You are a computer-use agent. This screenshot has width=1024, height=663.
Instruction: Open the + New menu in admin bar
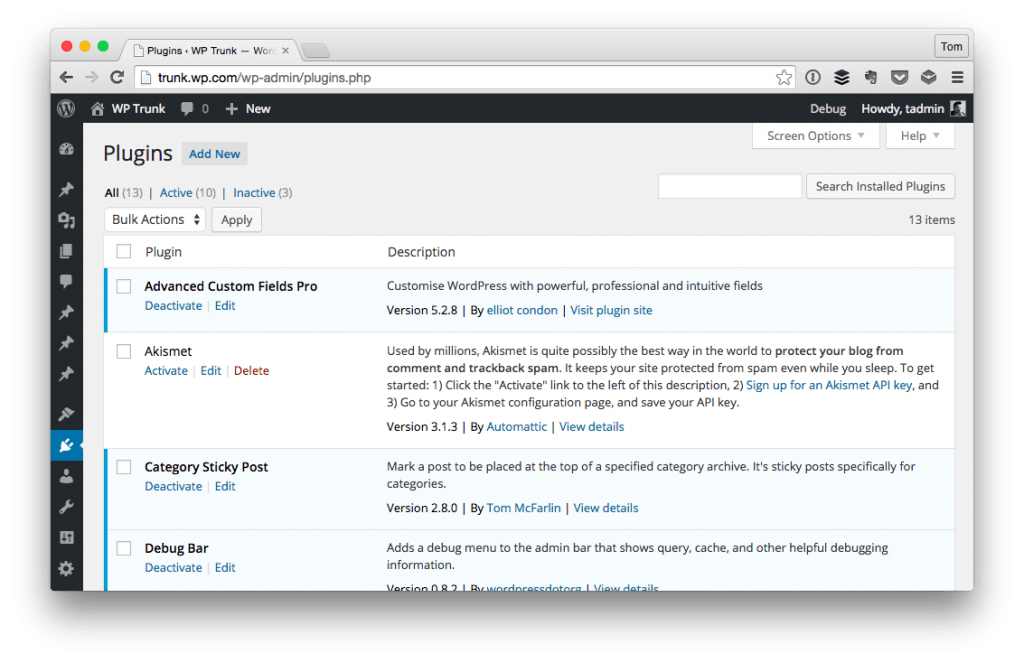pos(248,108)
